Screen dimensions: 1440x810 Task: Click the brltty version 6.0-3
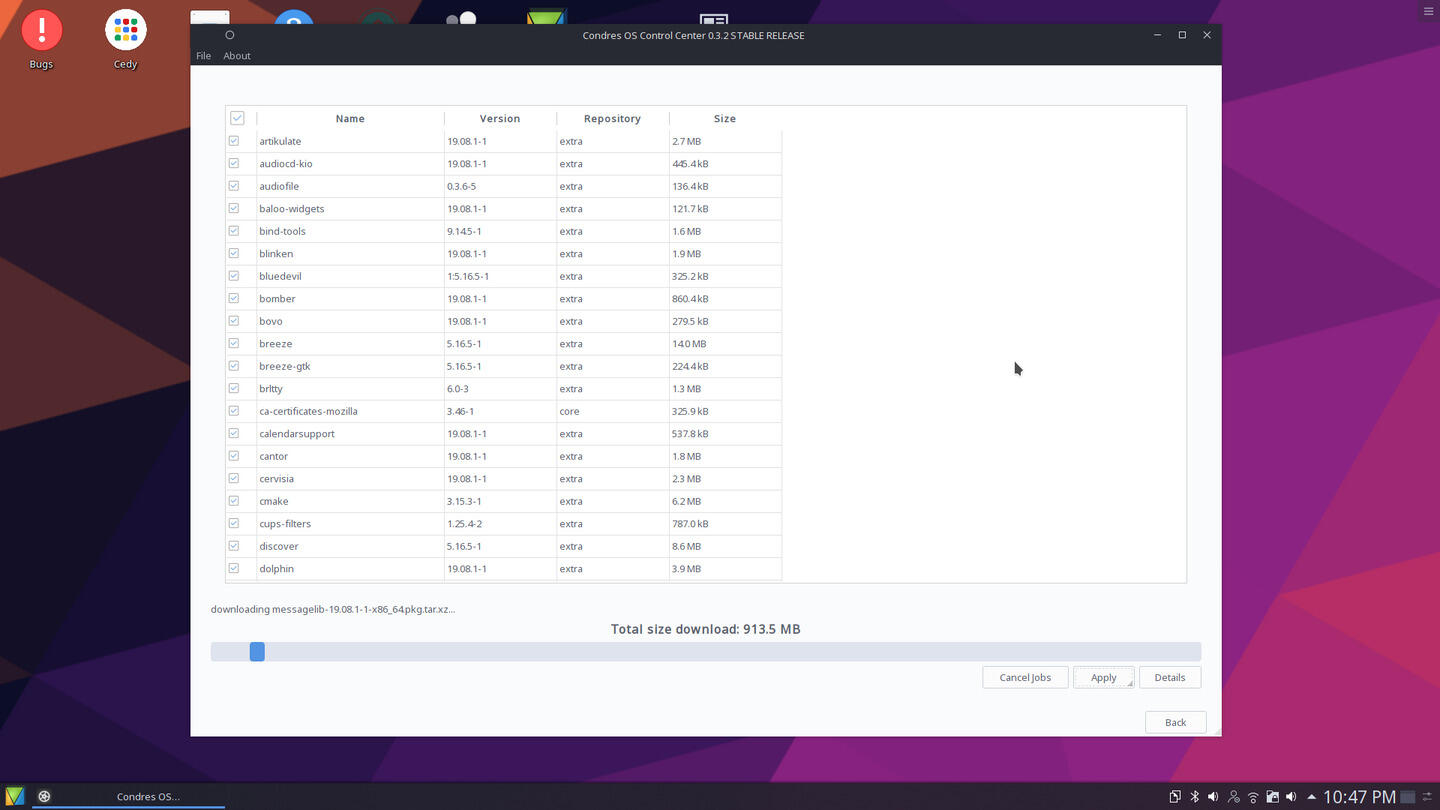click(x=458, y=389)
